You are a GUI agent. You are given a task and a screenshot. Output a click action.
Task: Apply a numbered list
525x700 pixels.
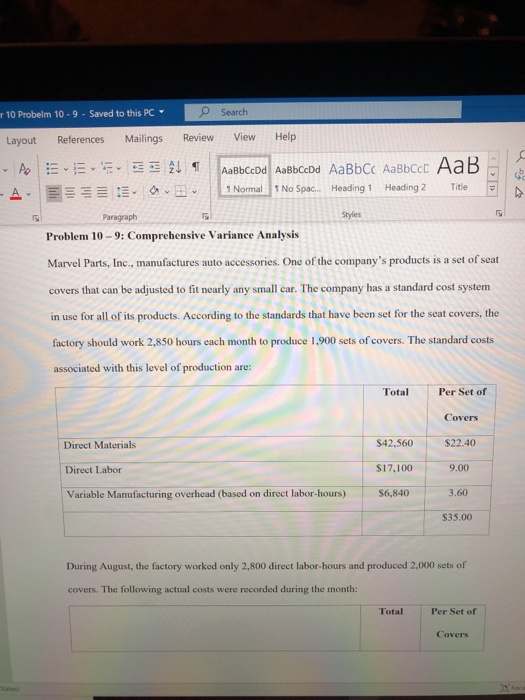coord(79,169)
